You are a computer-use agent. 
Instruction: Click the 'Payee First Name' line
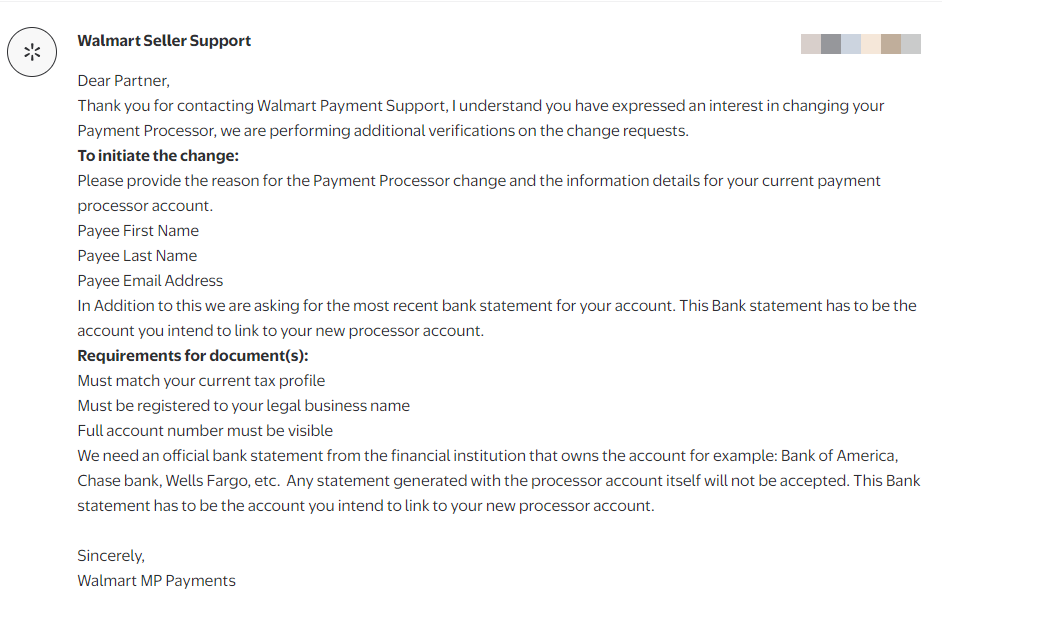pos(138,231)
